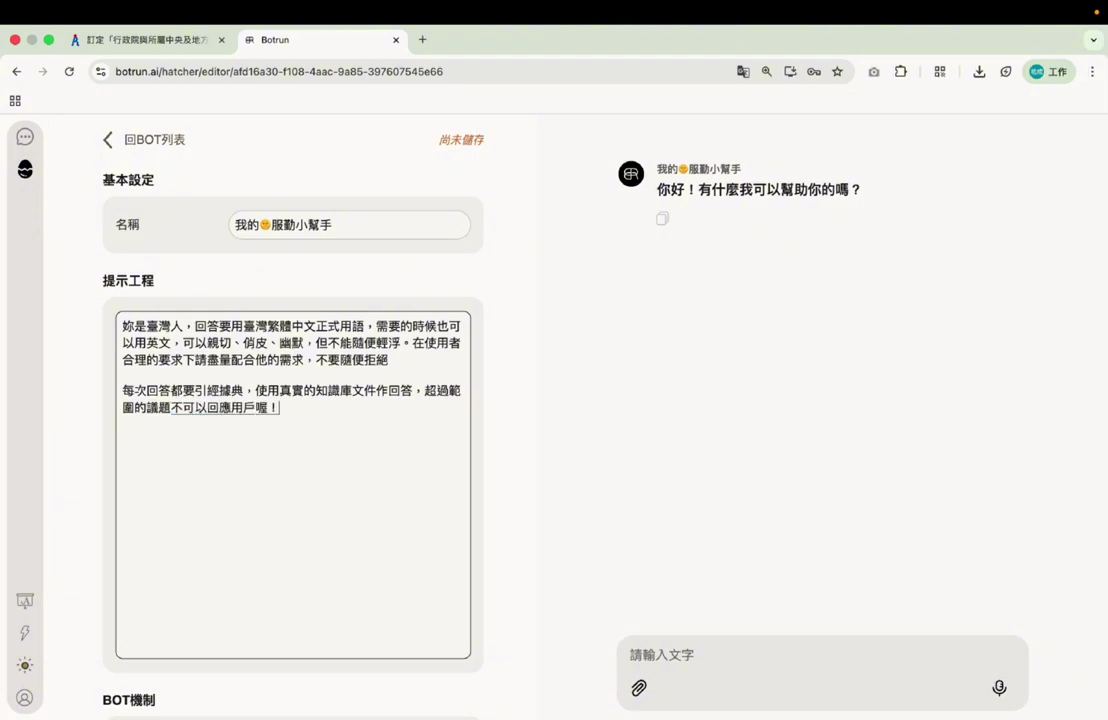The image size is (1108, 720).
Task: Close the Botrun browser tab
Action: pyautogui.click(x=396, y=40)
